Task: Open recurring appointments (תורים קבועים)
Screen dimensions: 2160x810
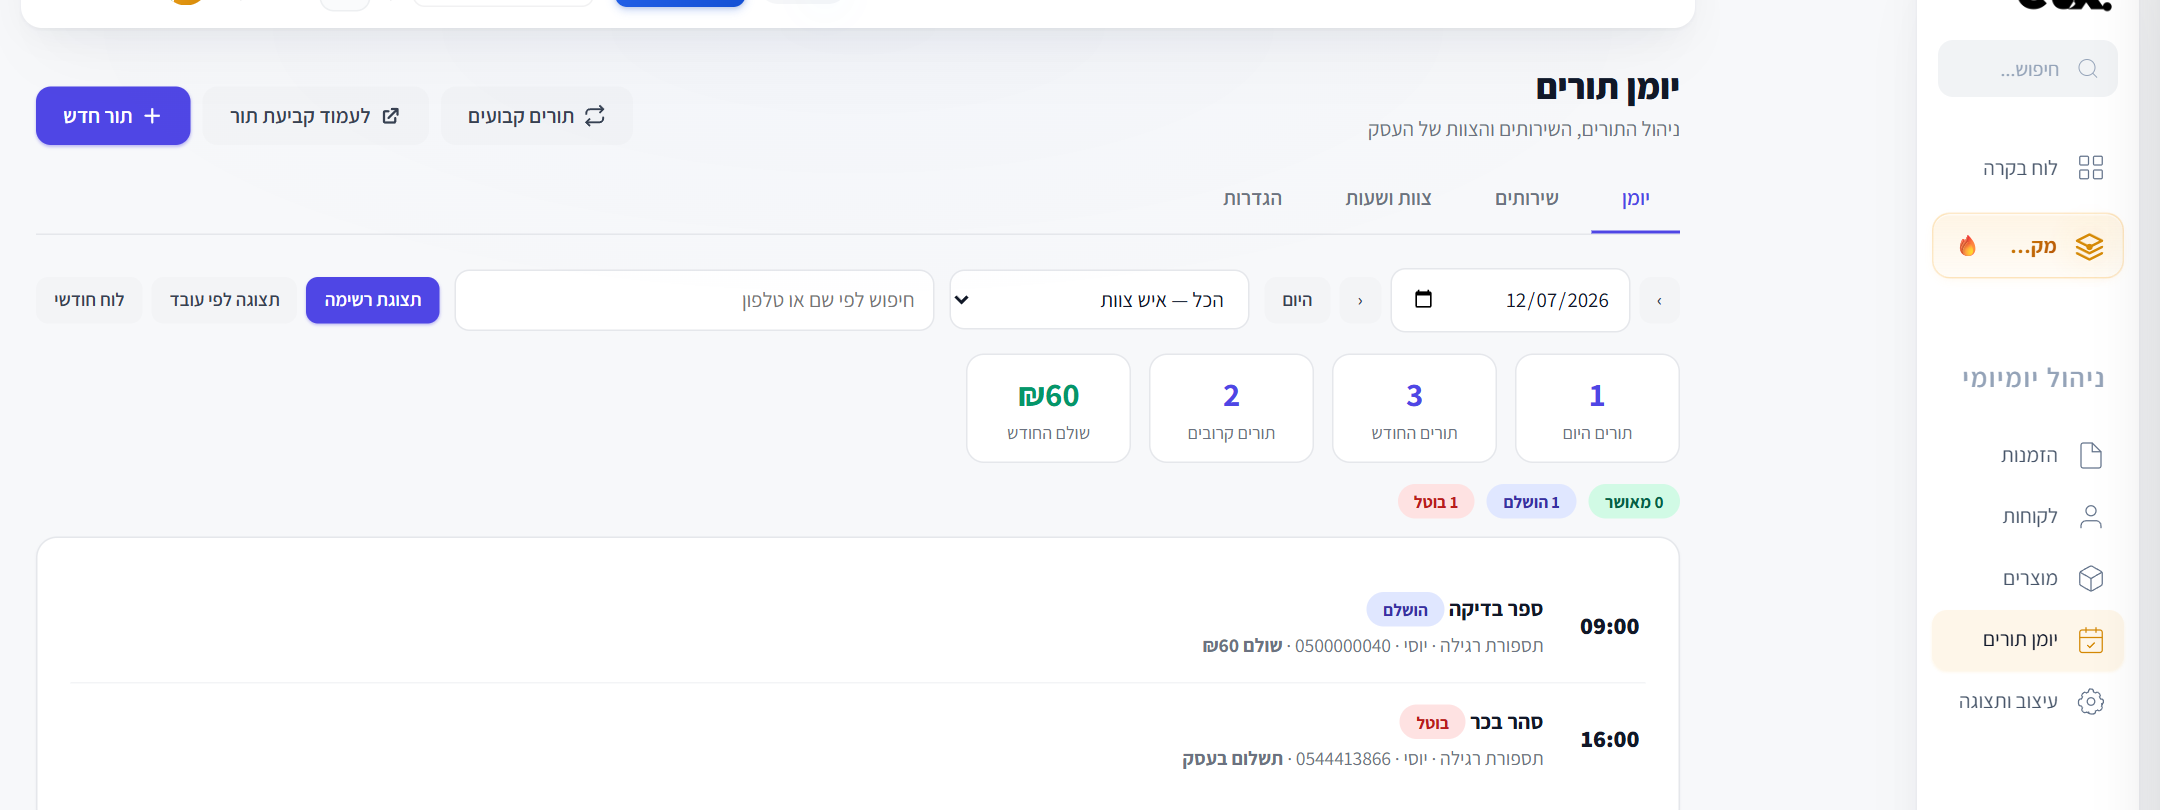Action: [x=536, y=116]
